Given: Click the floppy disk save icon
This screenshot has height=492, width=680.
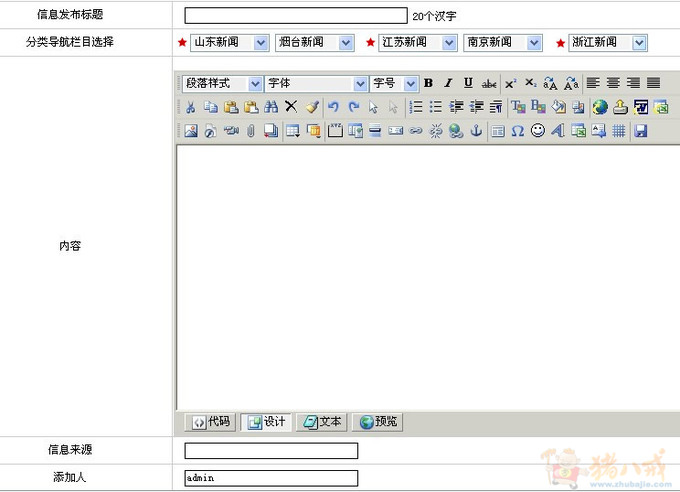Looking at the screenshot, I should 641,131.
